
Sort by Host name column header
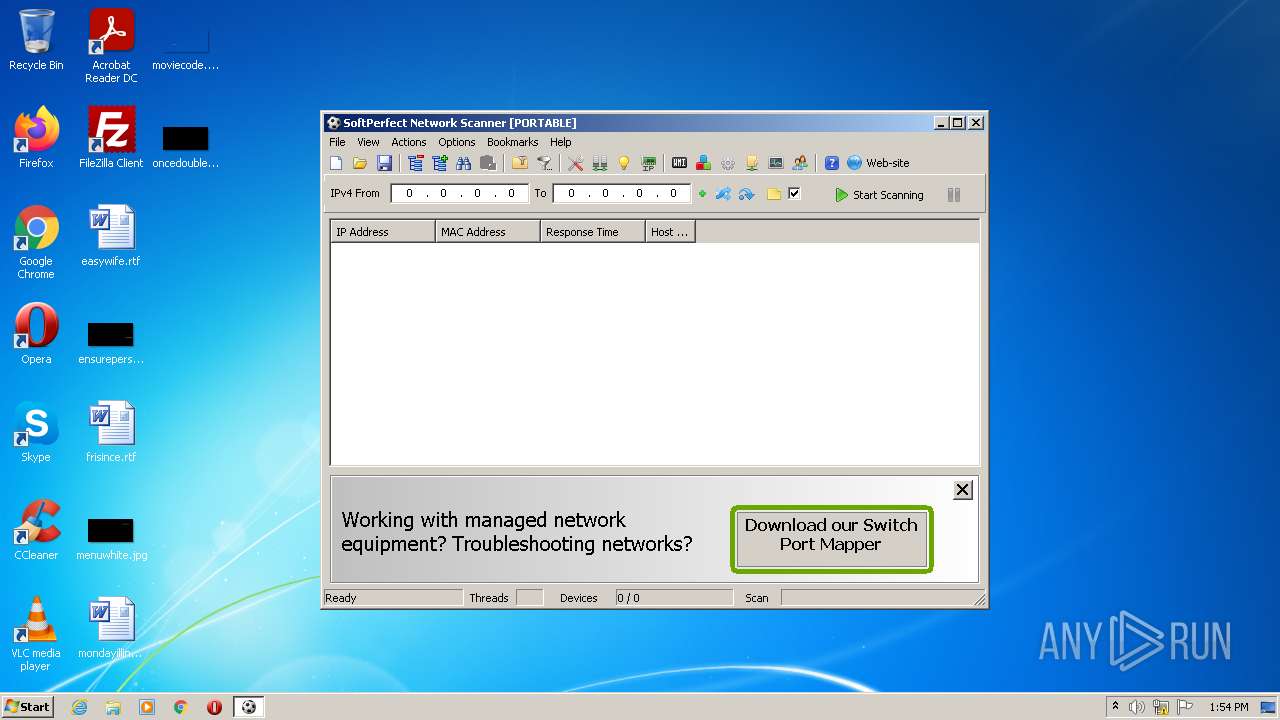670,232
